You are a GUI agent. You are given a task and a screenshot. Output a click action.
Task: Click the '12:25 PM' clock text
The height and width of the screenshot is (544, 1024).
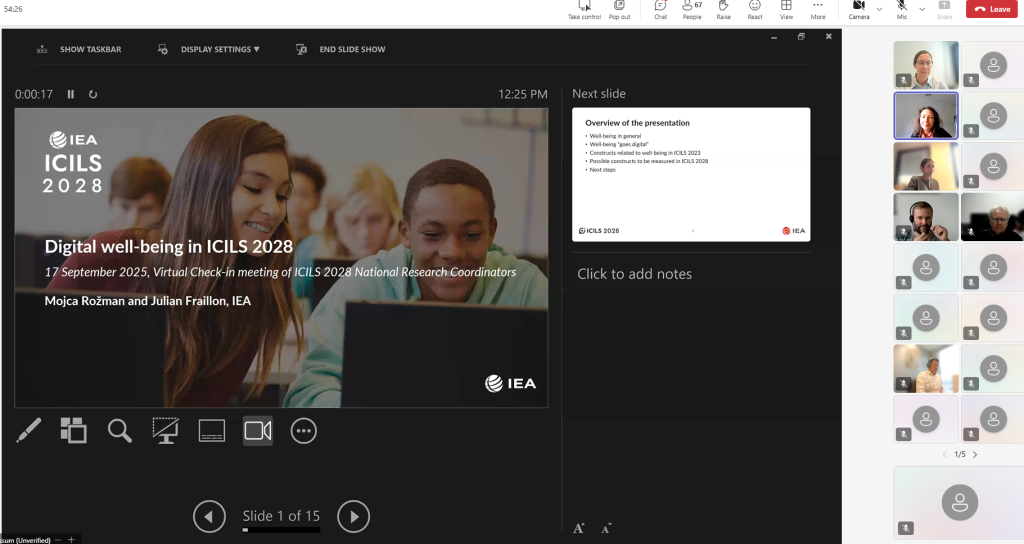click(522, 94)
